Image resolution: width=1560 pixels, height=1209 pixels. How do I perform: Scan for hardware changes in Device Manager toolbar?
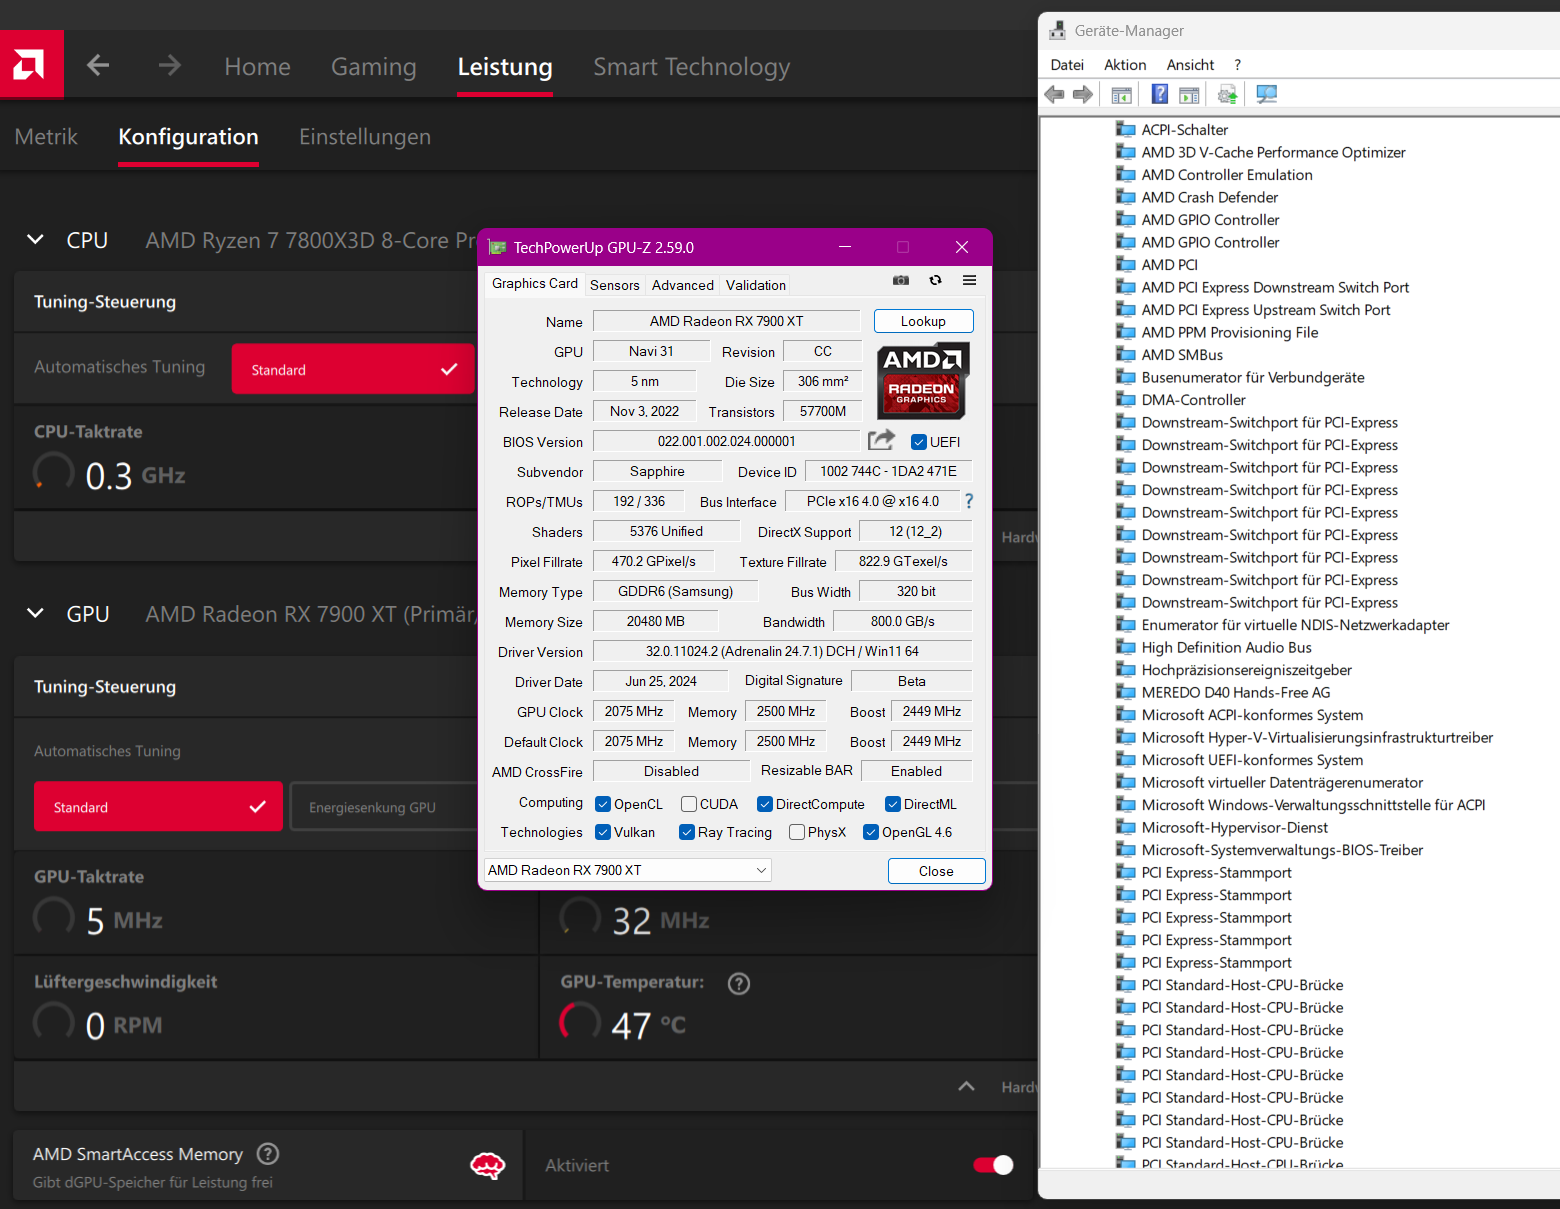coord(1266,93)
